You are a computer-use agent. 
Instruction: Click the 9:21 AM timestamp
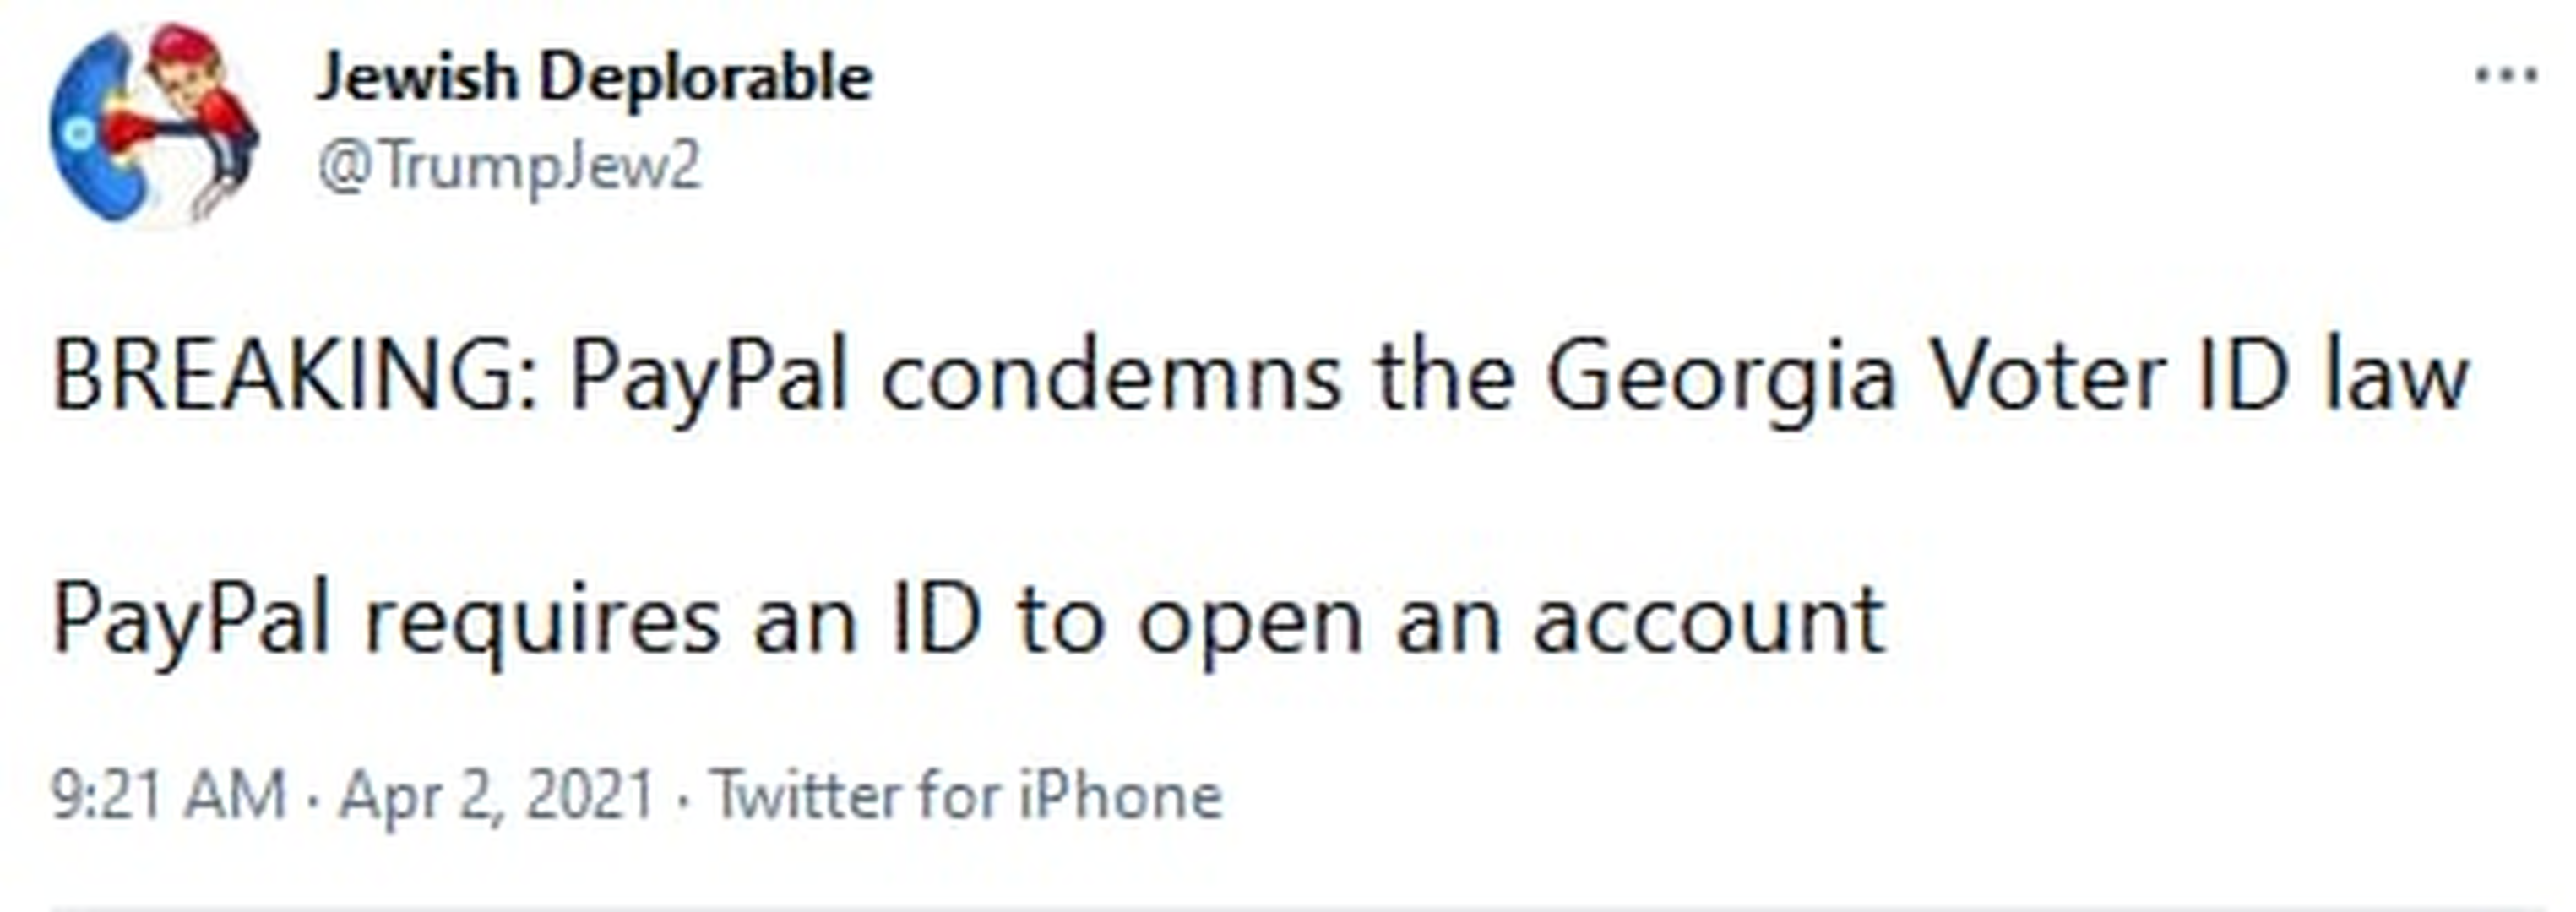[168, 796]
